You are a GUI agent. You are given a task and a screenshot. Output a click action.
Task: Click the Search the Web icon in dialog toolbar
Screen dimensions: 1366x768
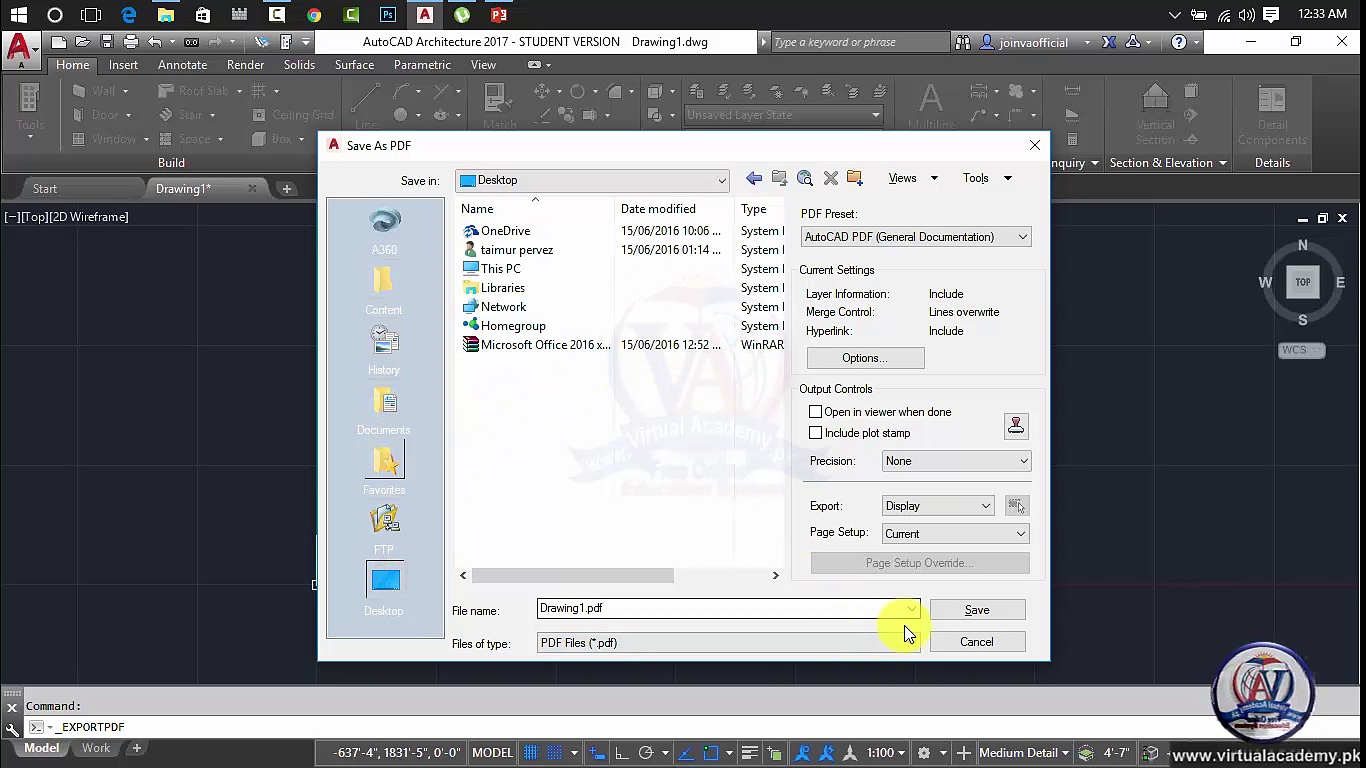click(x=805, y=178)
